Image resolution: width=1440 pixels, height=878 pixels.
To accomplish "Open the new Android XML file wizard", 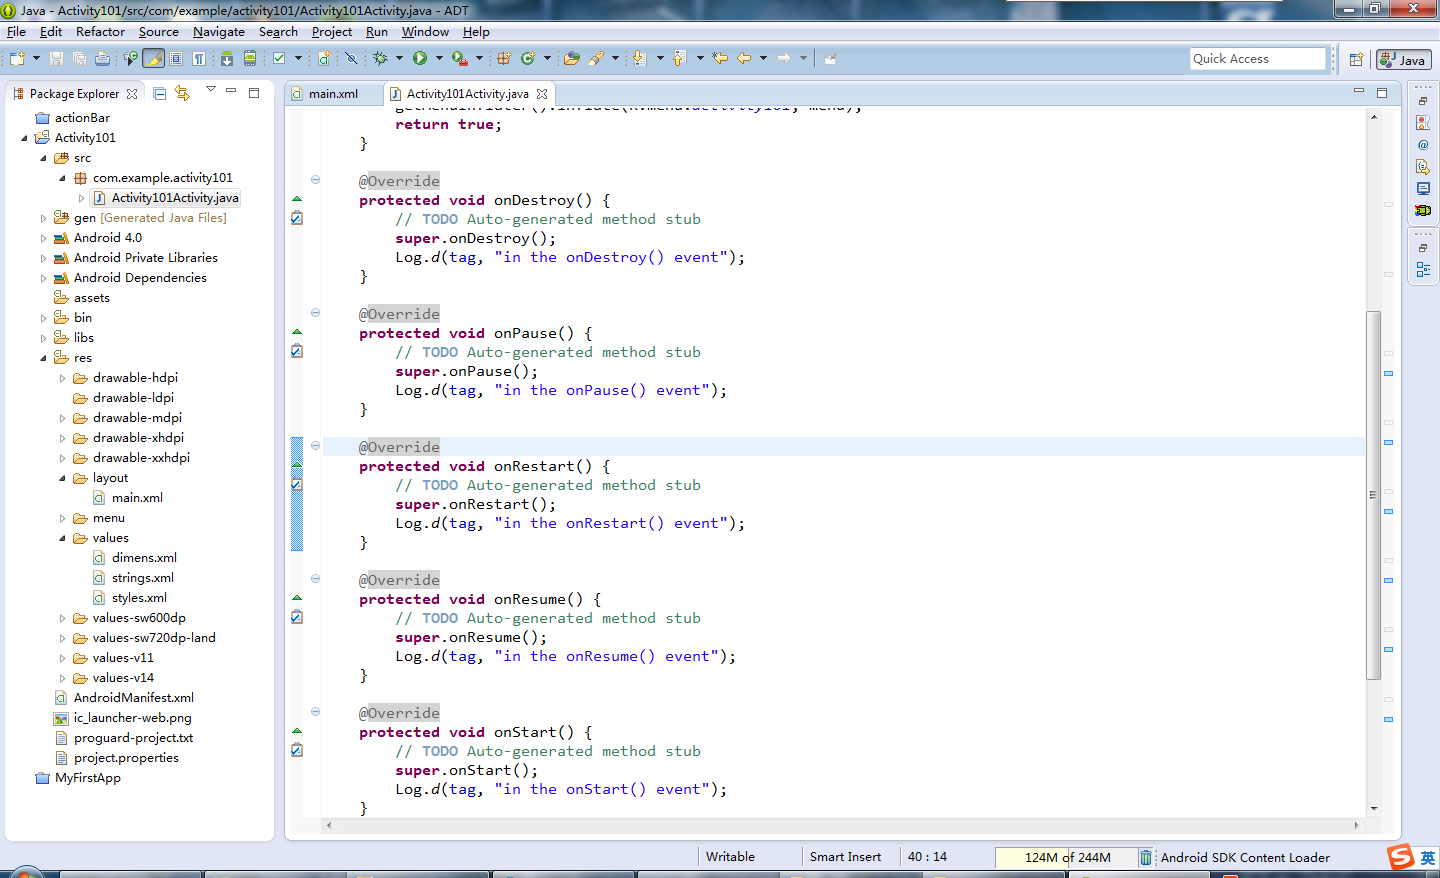I will pyautogui.click(x=324, y=59).
